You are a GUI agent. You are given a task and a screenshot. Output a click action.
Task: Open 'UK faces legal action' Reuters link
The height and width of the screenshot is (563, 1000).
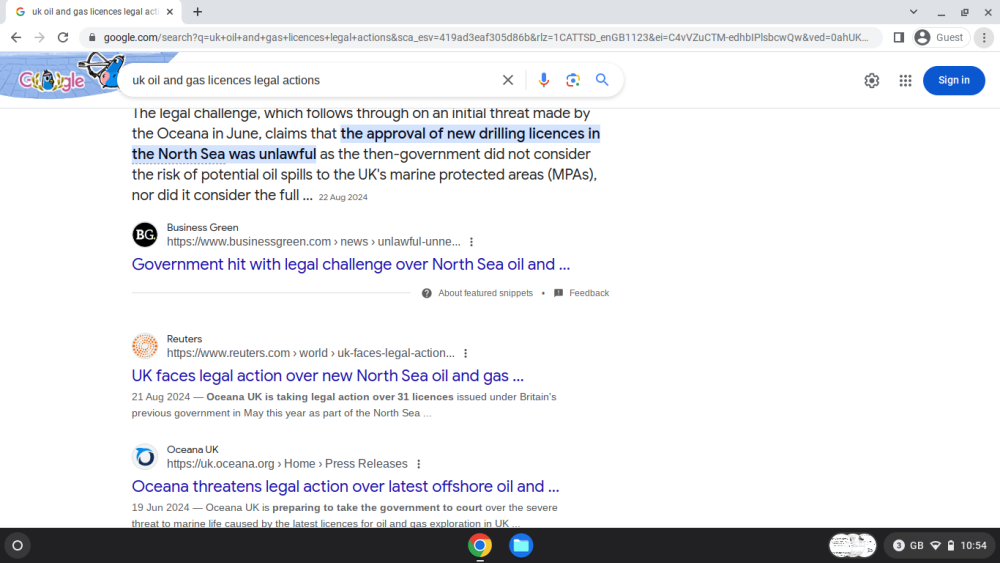point(328,376)
